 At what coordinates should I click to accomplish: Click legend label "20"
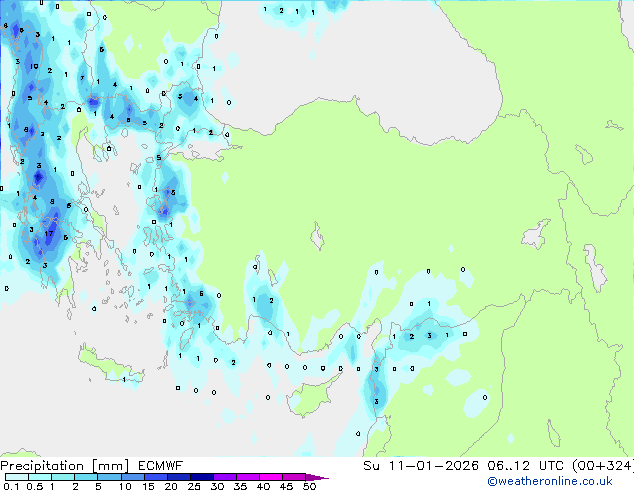(171, 486)
